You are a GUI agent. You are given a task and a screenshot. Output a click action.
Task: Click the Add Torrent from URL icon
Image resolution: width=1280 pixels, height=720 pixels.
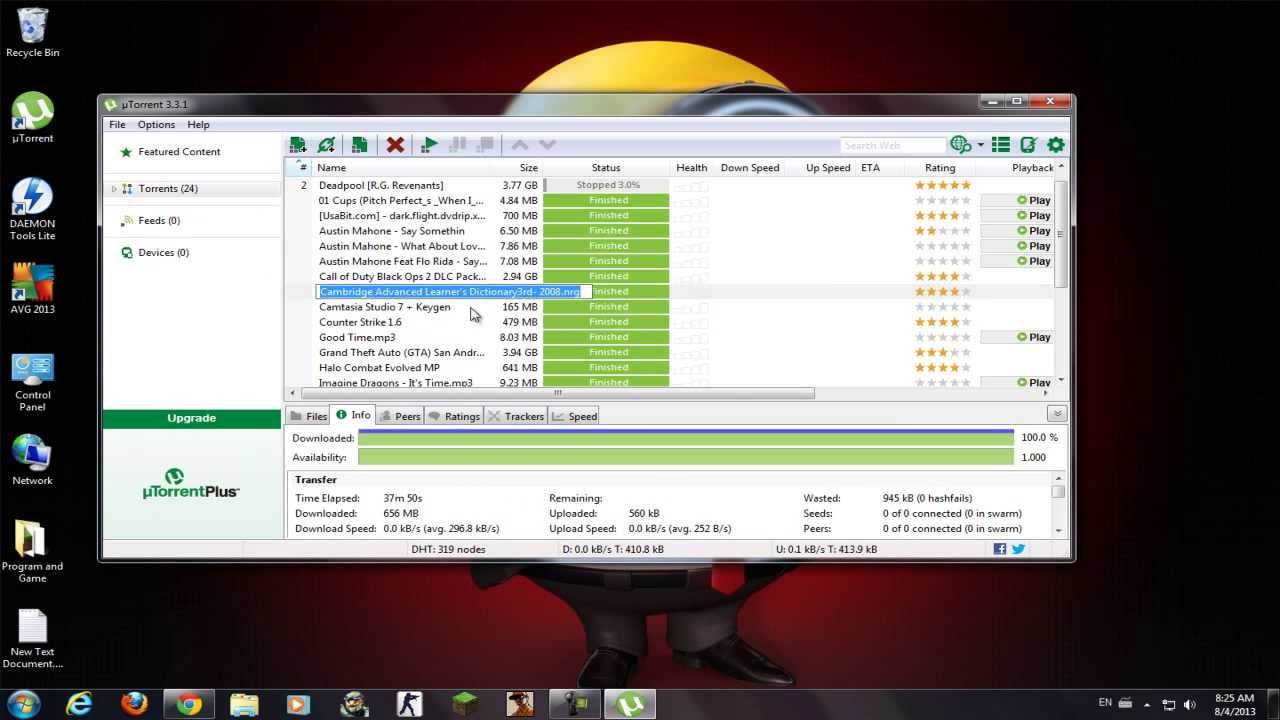326,145
